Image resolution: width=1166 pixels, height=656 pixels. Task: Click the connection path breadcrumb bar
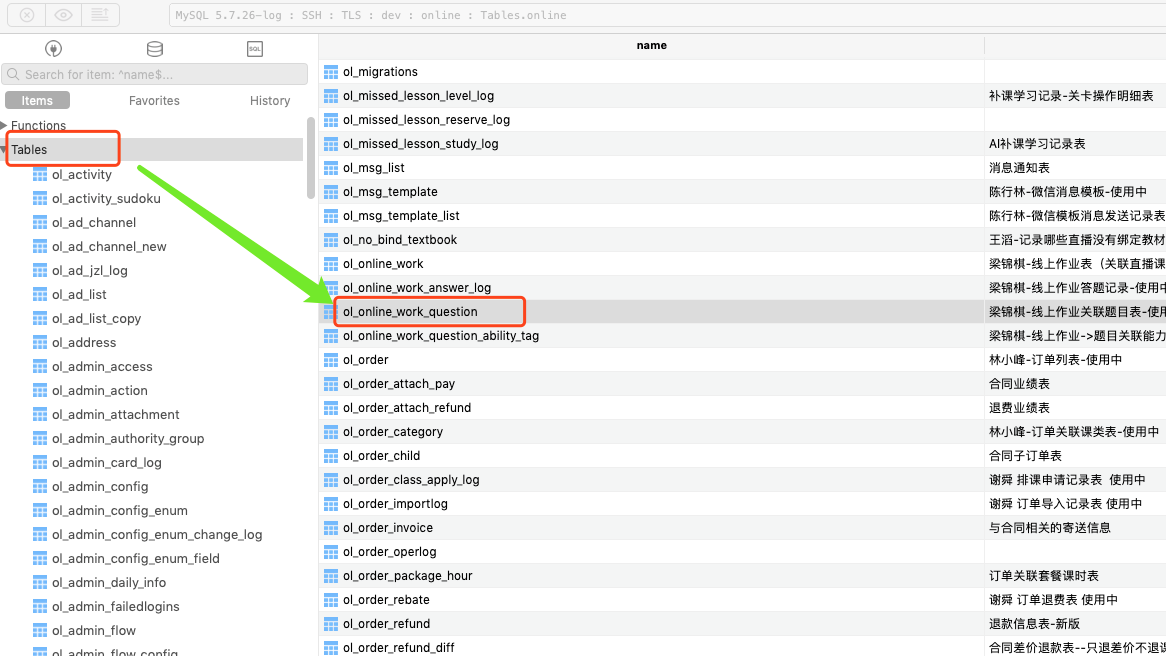point(667,15)
